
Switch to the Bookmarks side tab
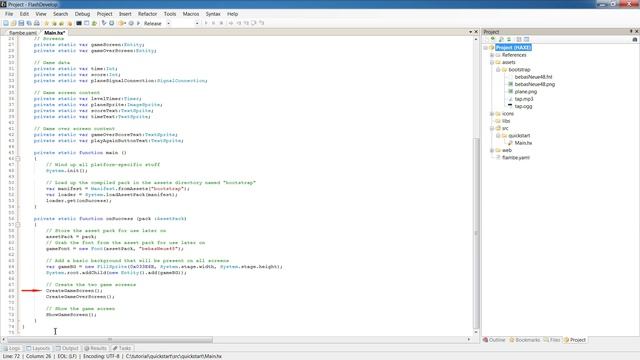pos(525,340)
